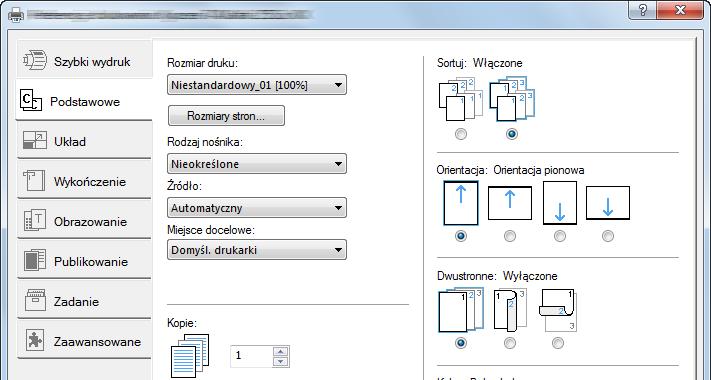Expand the Miejsce docelowe dropdown
The height and width of the screenshot is (380, 711).
pyautogui.click(x=257, y=250)
